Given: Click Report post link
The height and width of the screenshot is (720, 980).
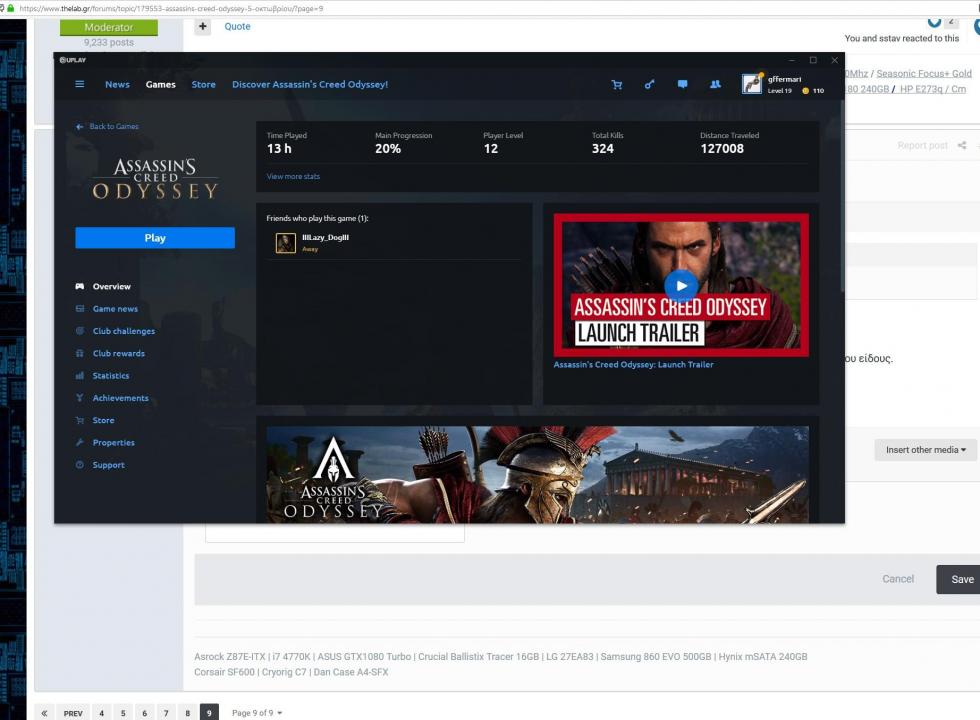Looking at the screenshot, I should click(922, 145).
